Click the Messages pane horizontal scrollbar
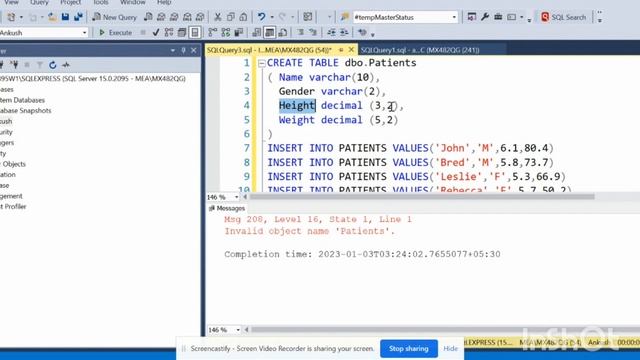 [445, 329]
